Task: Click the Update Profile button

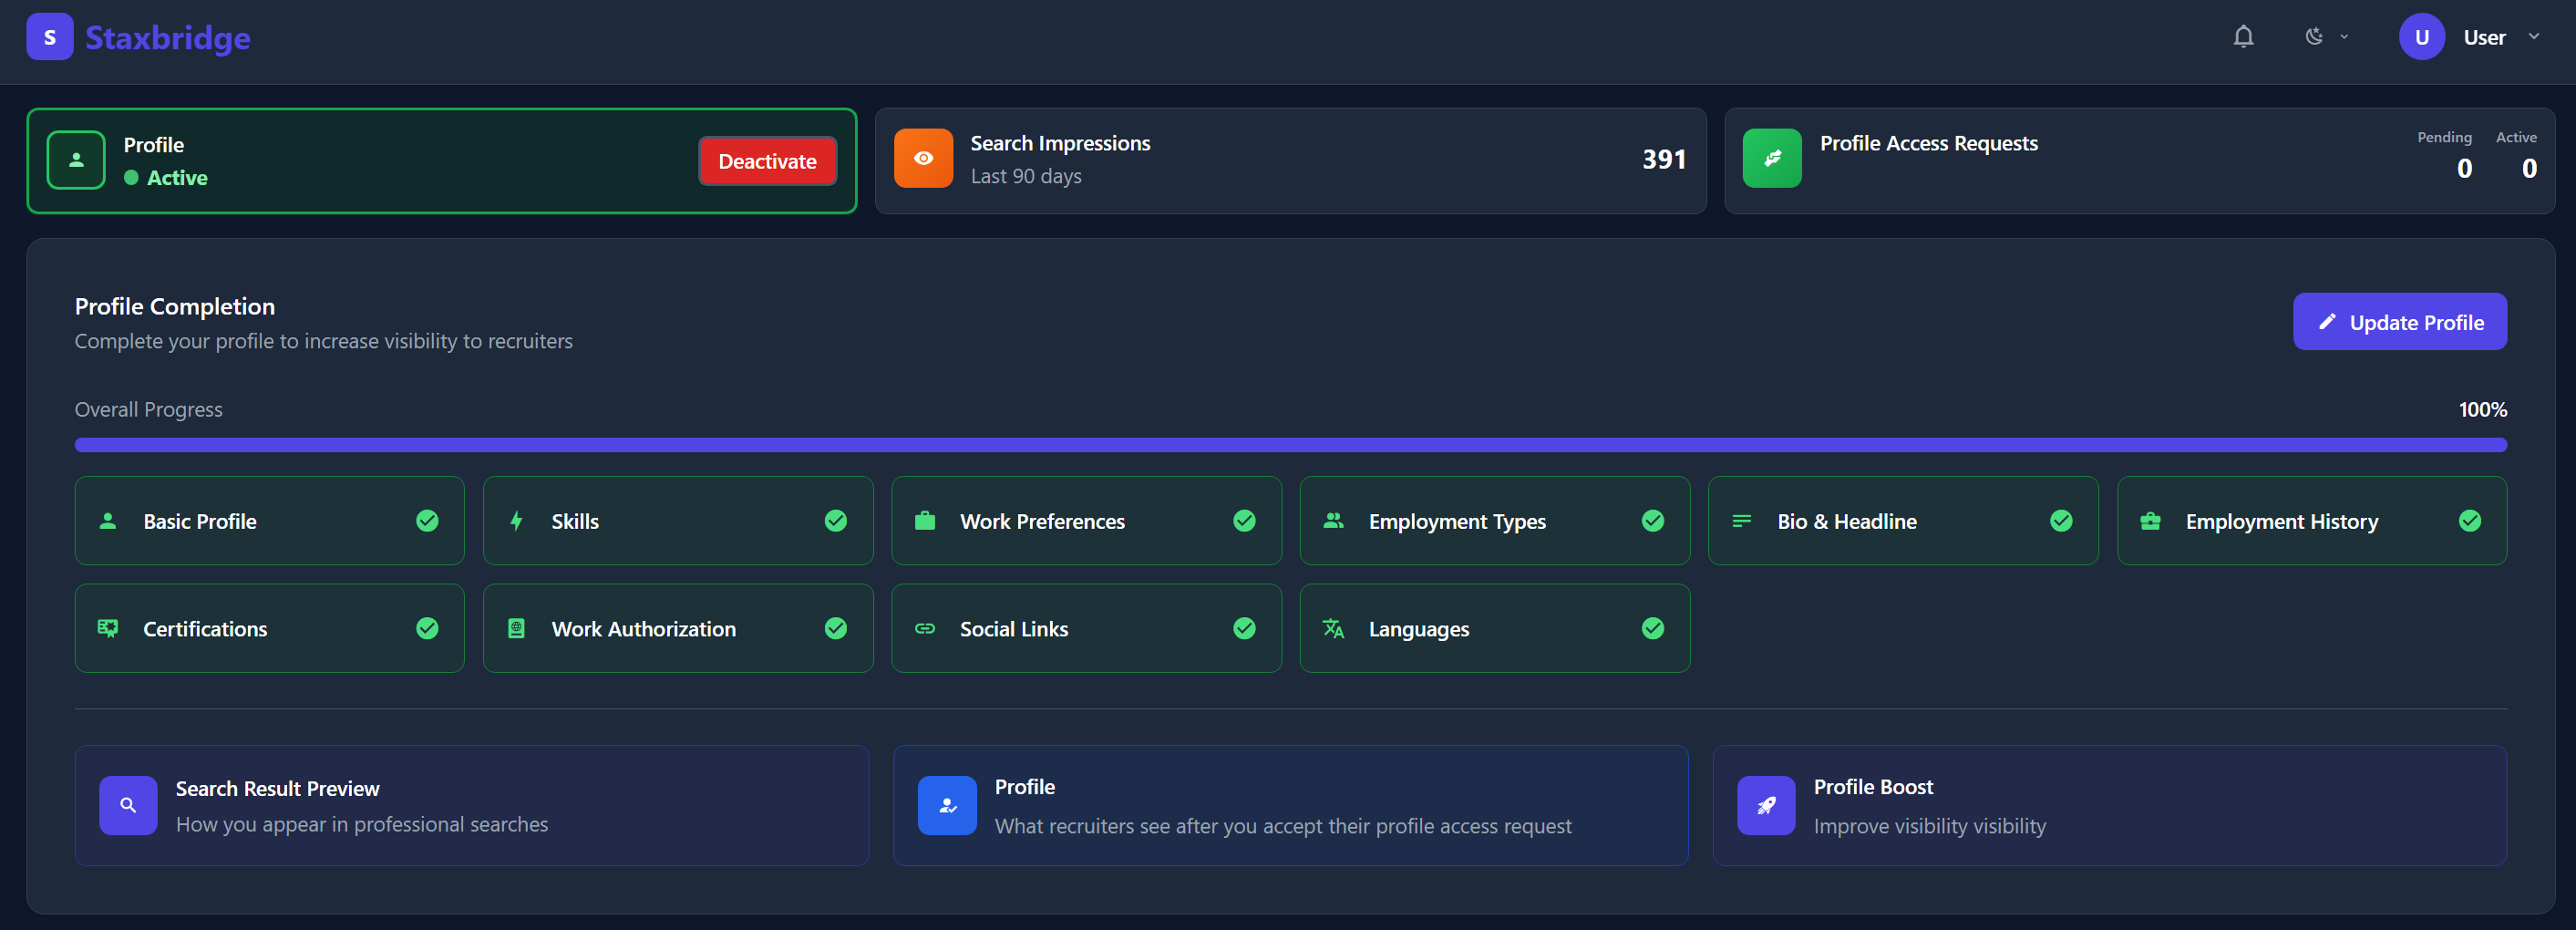Action: 2399,322
